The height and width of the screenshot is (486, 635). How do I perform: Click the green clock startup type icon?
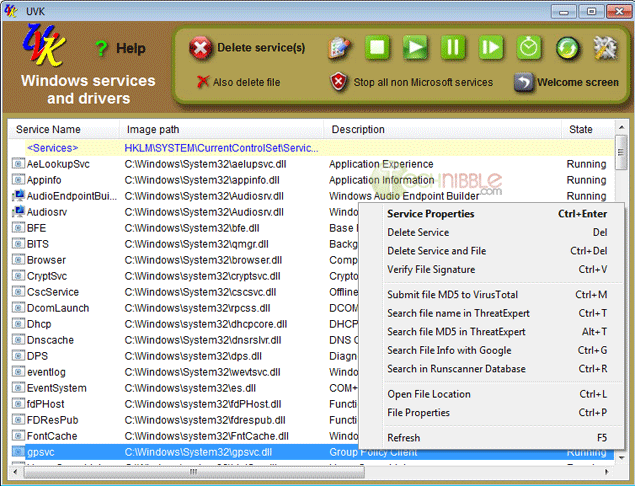click(529, 48)
